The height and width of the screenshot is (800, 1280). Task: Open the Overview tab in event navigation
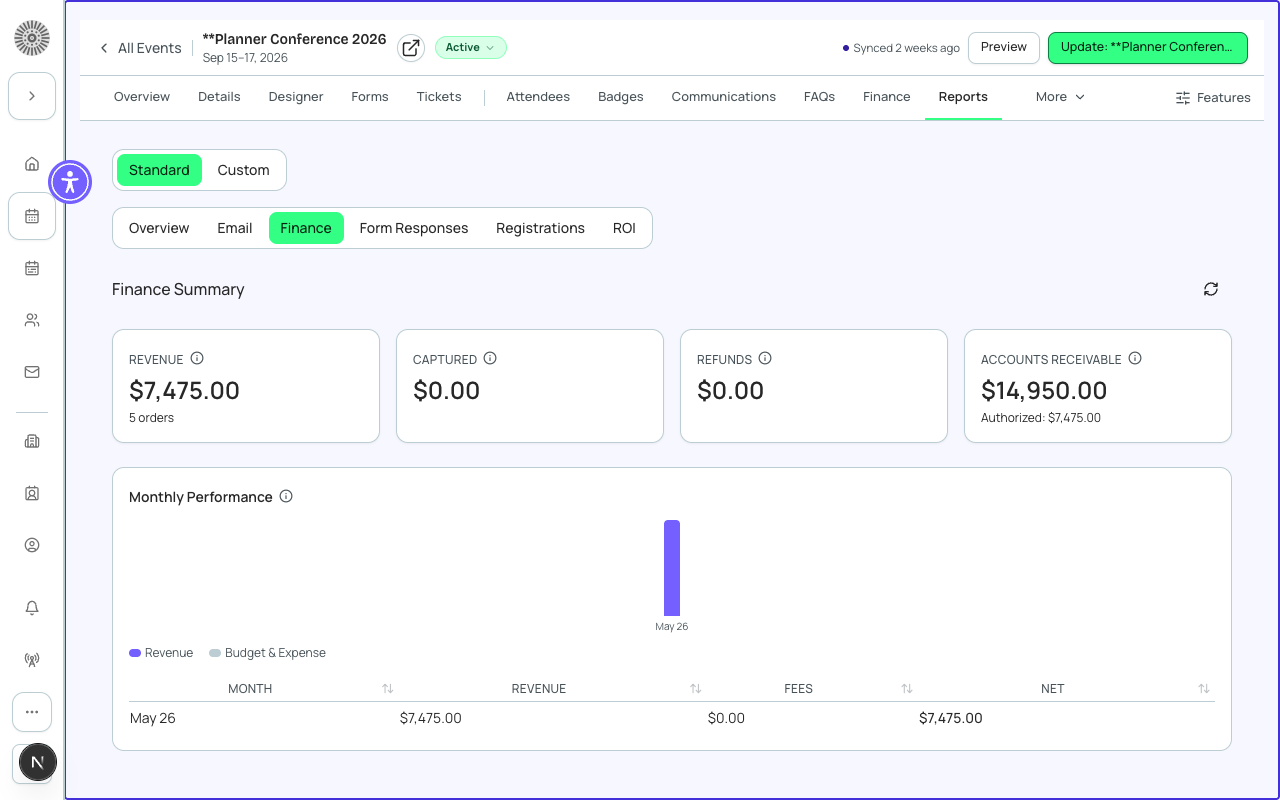point(142,97)
